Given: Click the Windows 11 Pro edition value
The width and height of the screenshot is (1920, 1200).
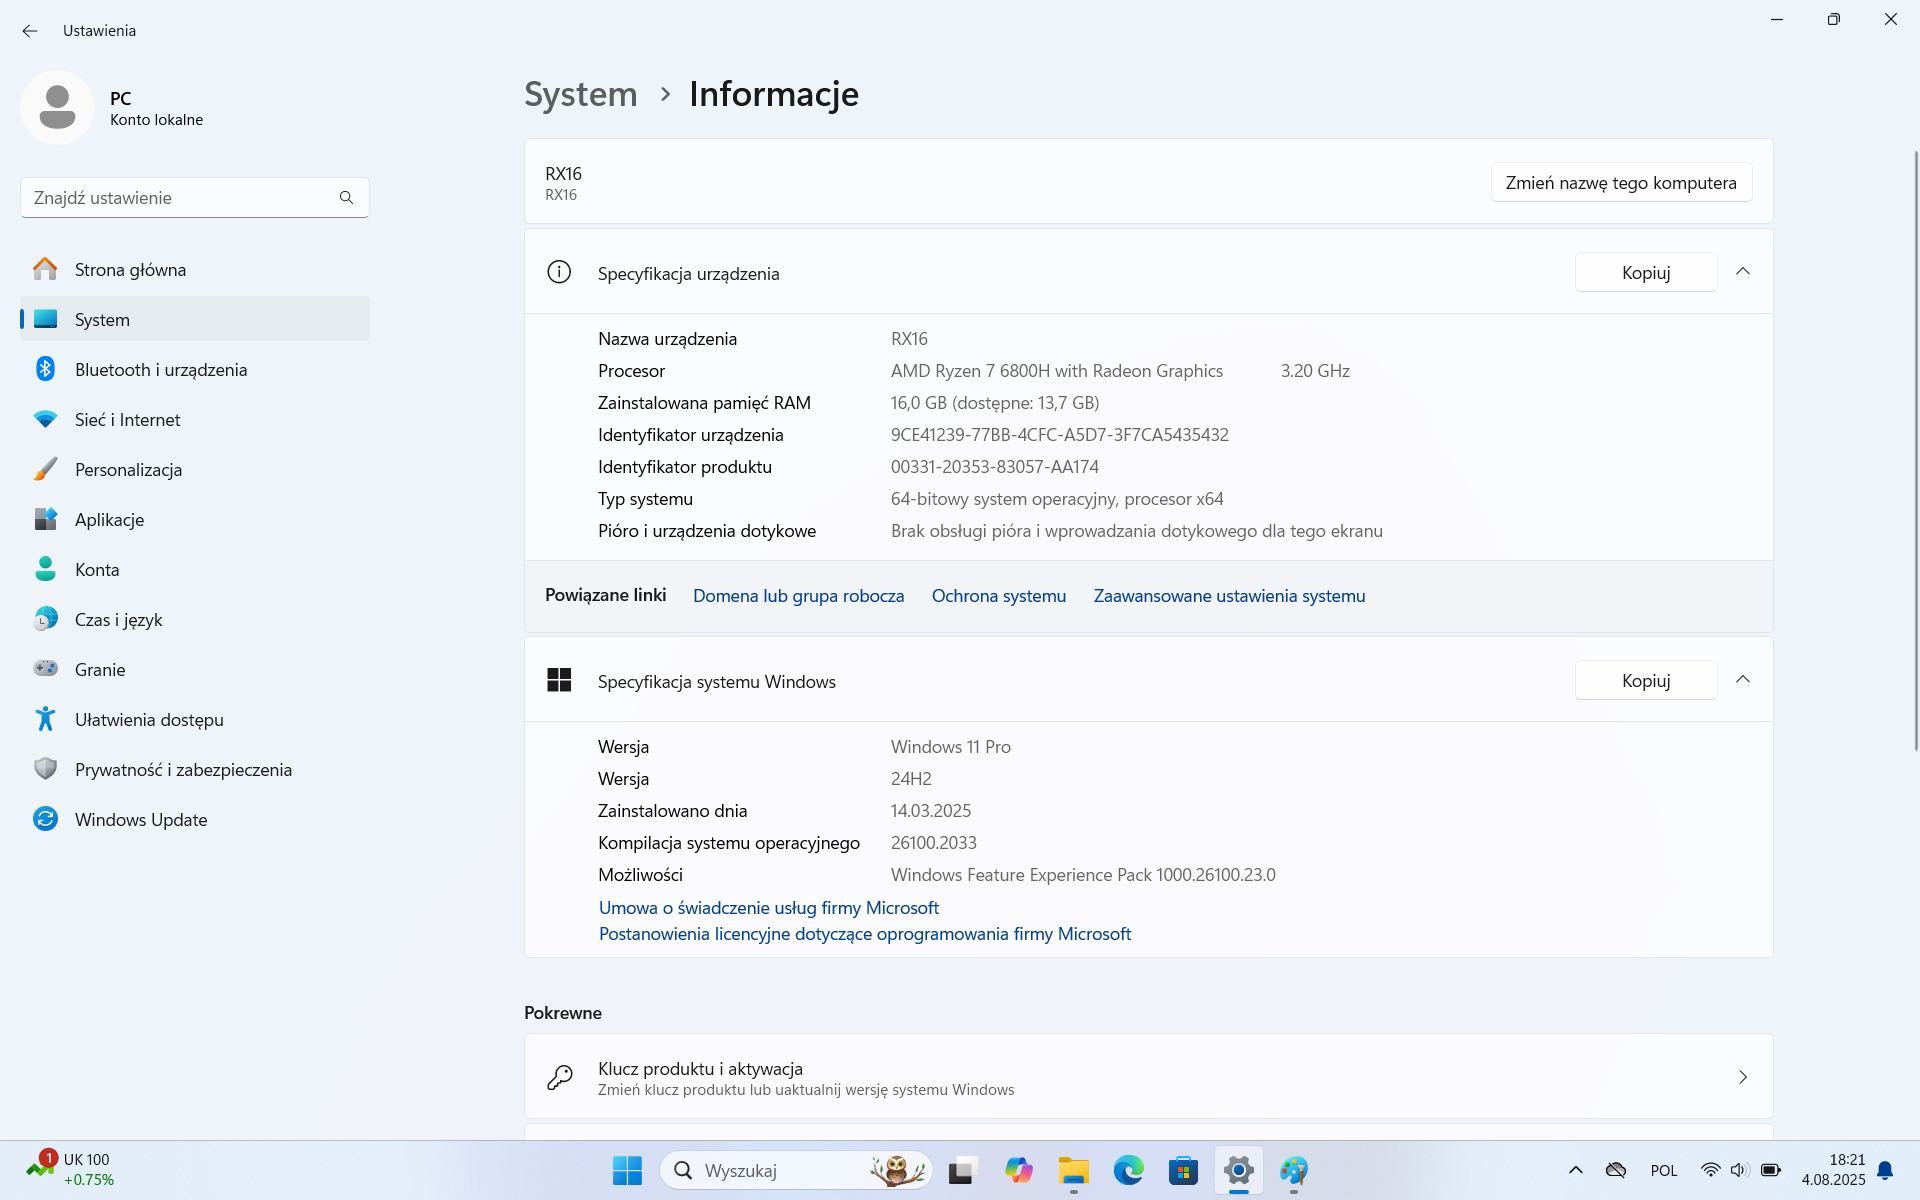Looking at the screenshot, I should click(x=950, y=746).
